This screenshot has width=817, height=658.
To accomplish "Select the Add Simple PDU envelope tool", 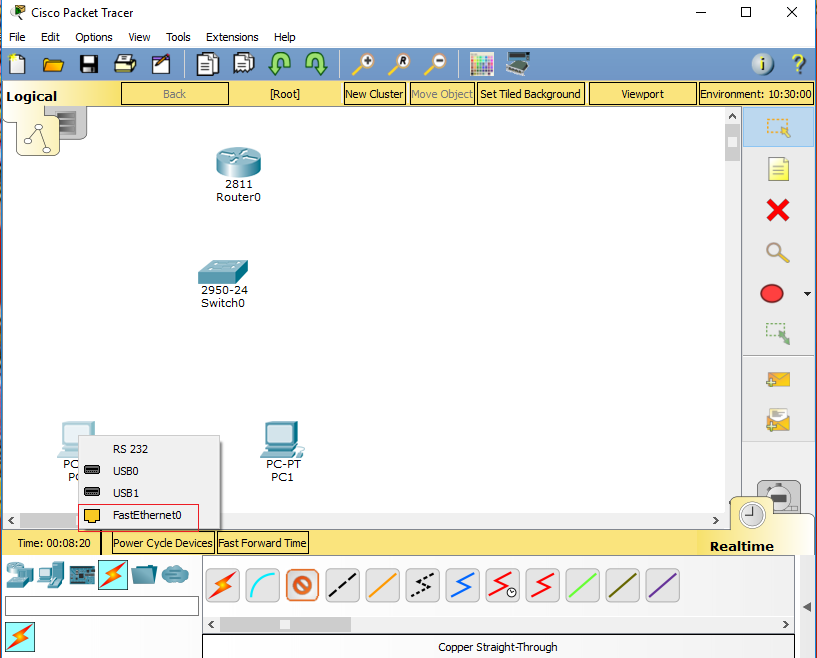I will [778, 380].
